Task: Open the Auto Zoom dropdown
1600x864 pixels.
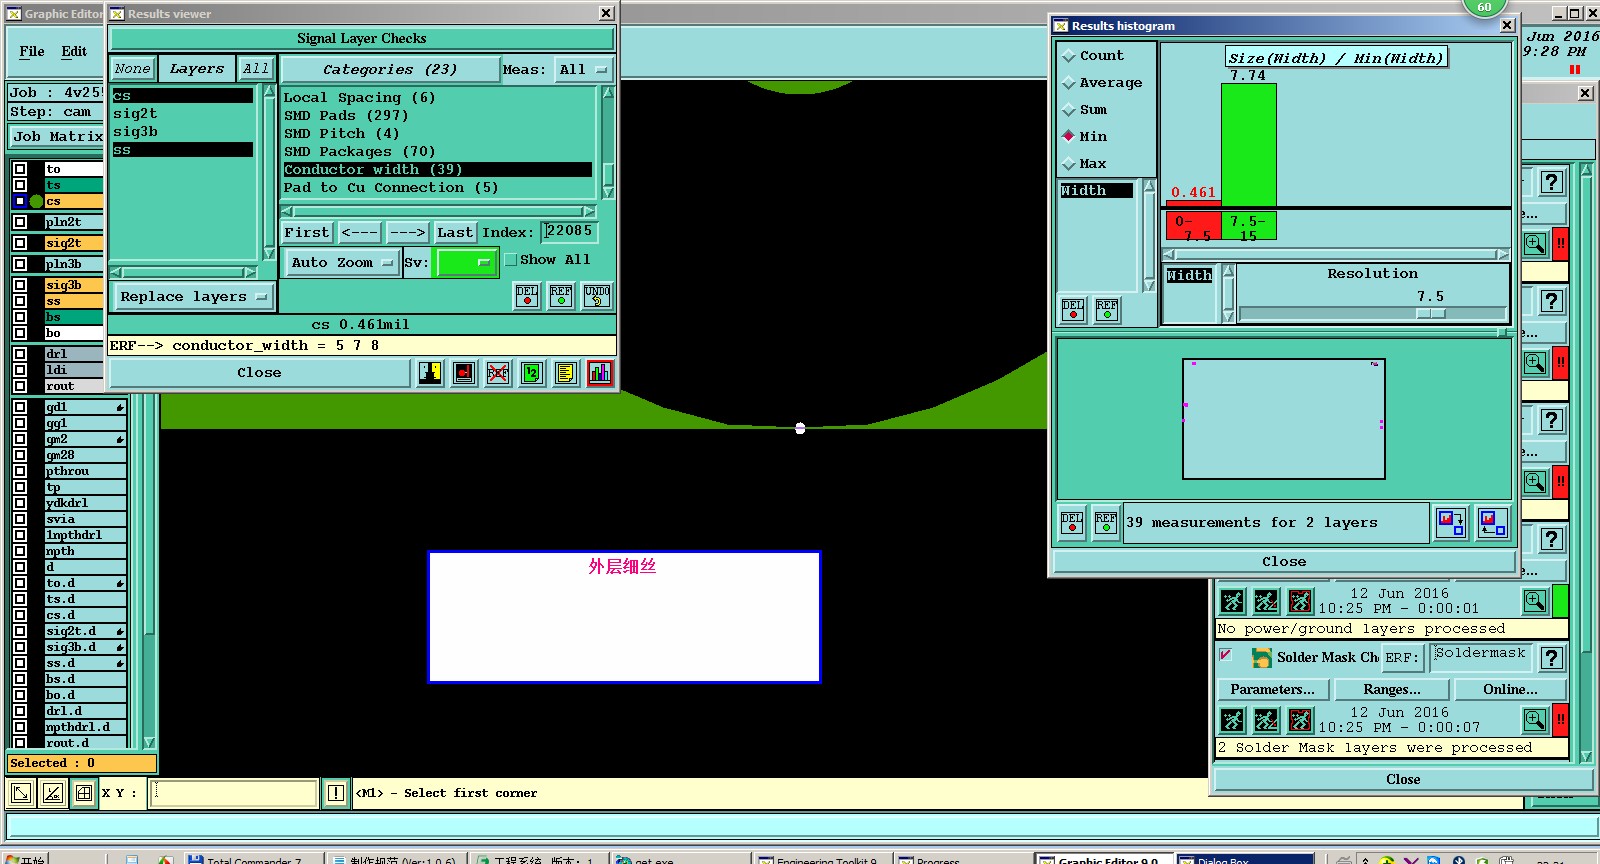Action: [342, 262]
